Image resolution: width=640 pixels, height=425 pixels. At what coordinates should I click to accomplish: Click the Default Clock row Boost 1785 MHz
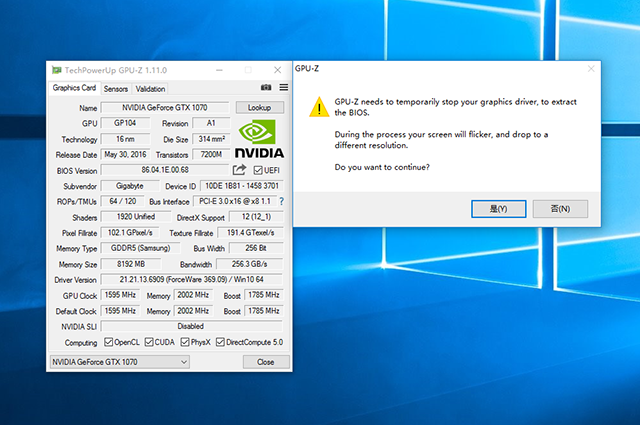tap(264, 311)
